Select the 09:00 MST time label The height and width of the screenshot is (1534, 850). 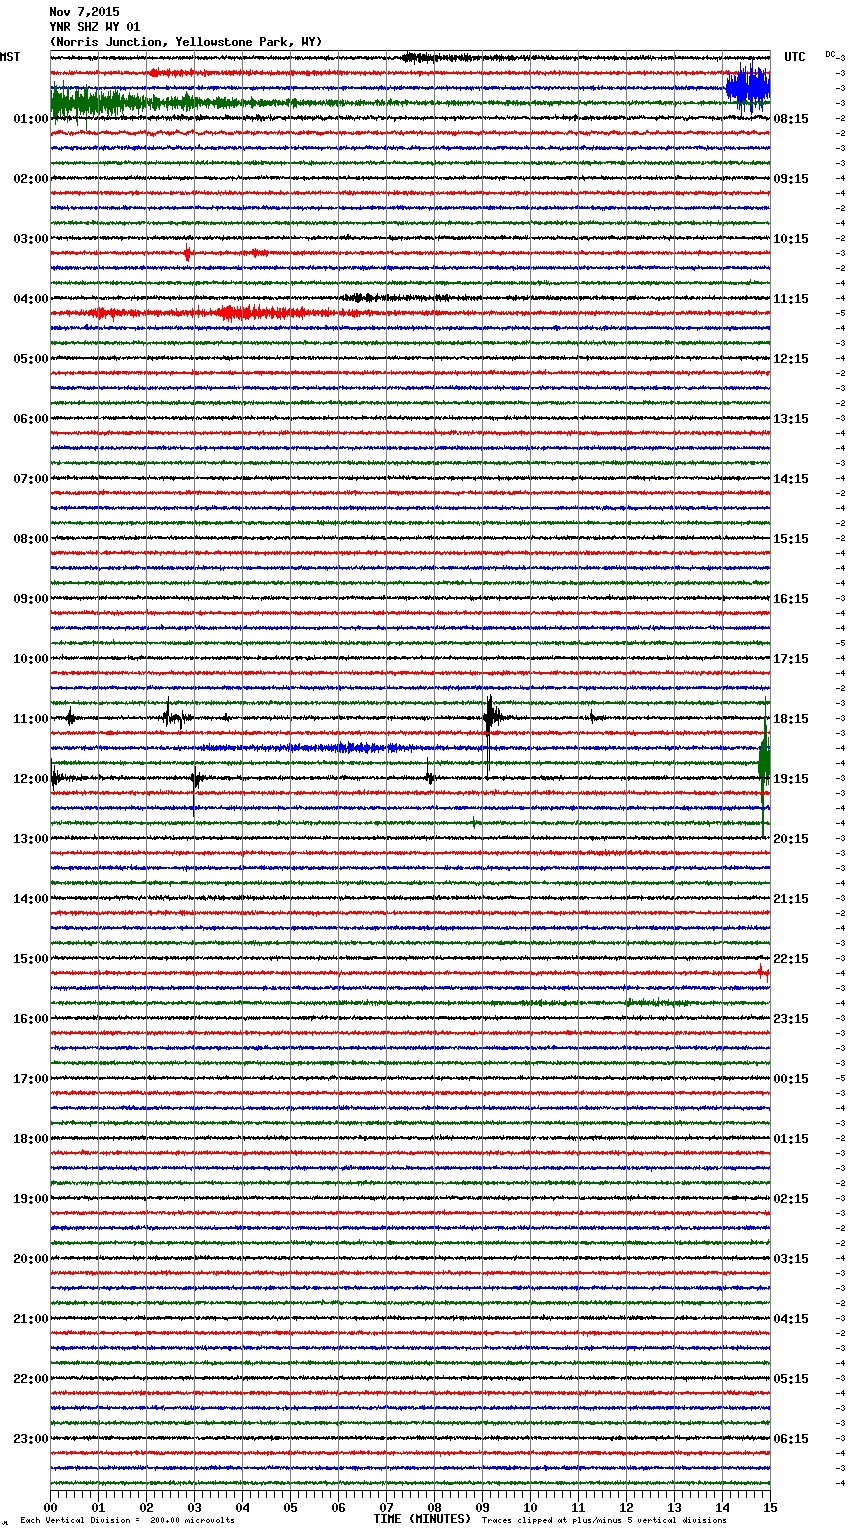click(30, 599)
